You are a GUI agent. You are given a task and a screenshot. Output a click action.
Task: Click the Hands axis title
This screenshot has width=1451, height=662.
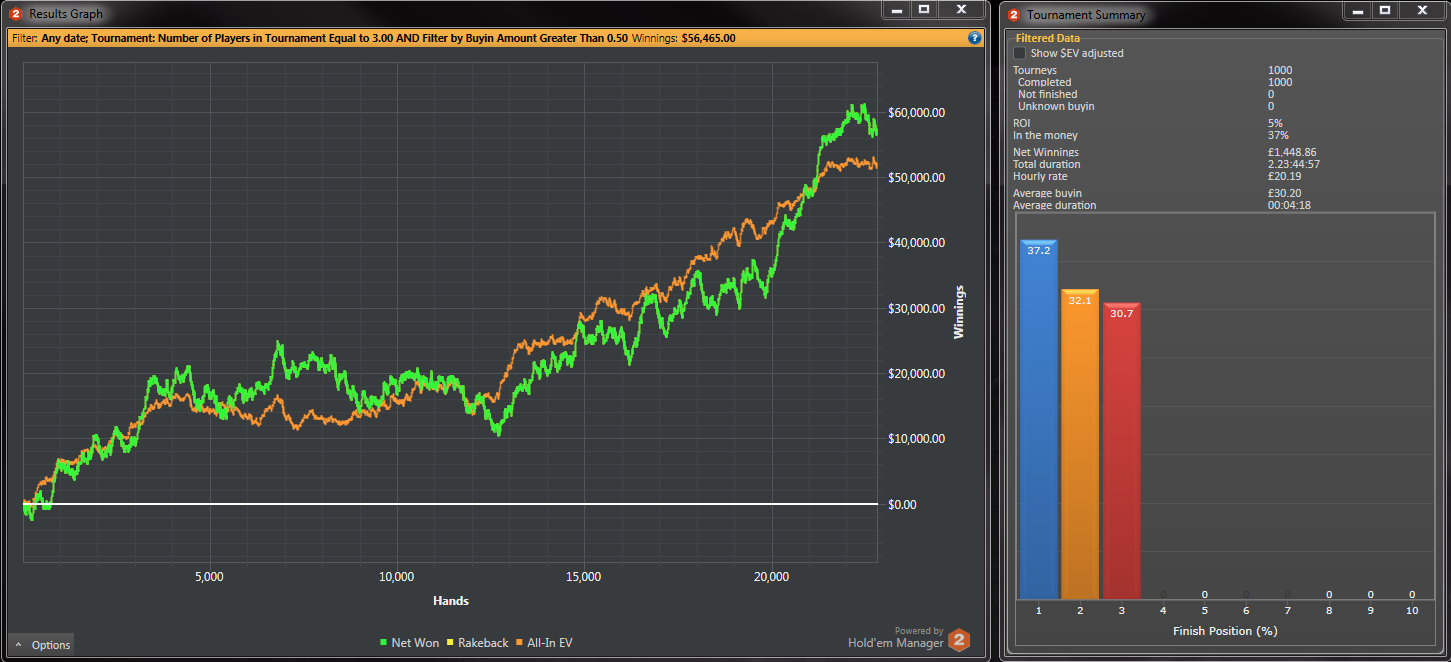[451, 601]
